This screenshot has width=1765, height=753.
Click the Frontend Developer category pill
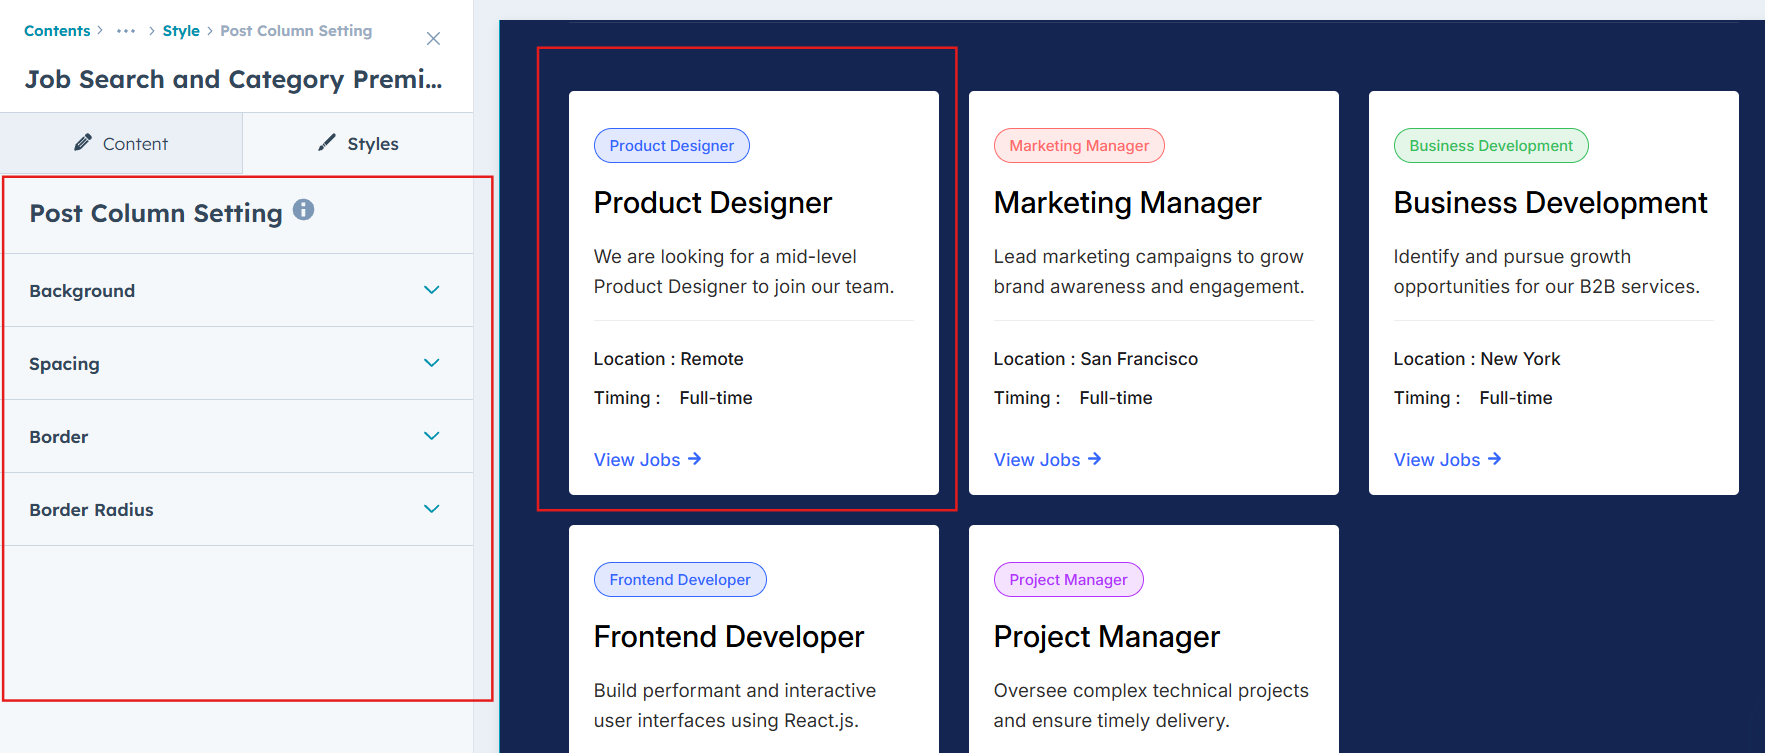[680, 580]
